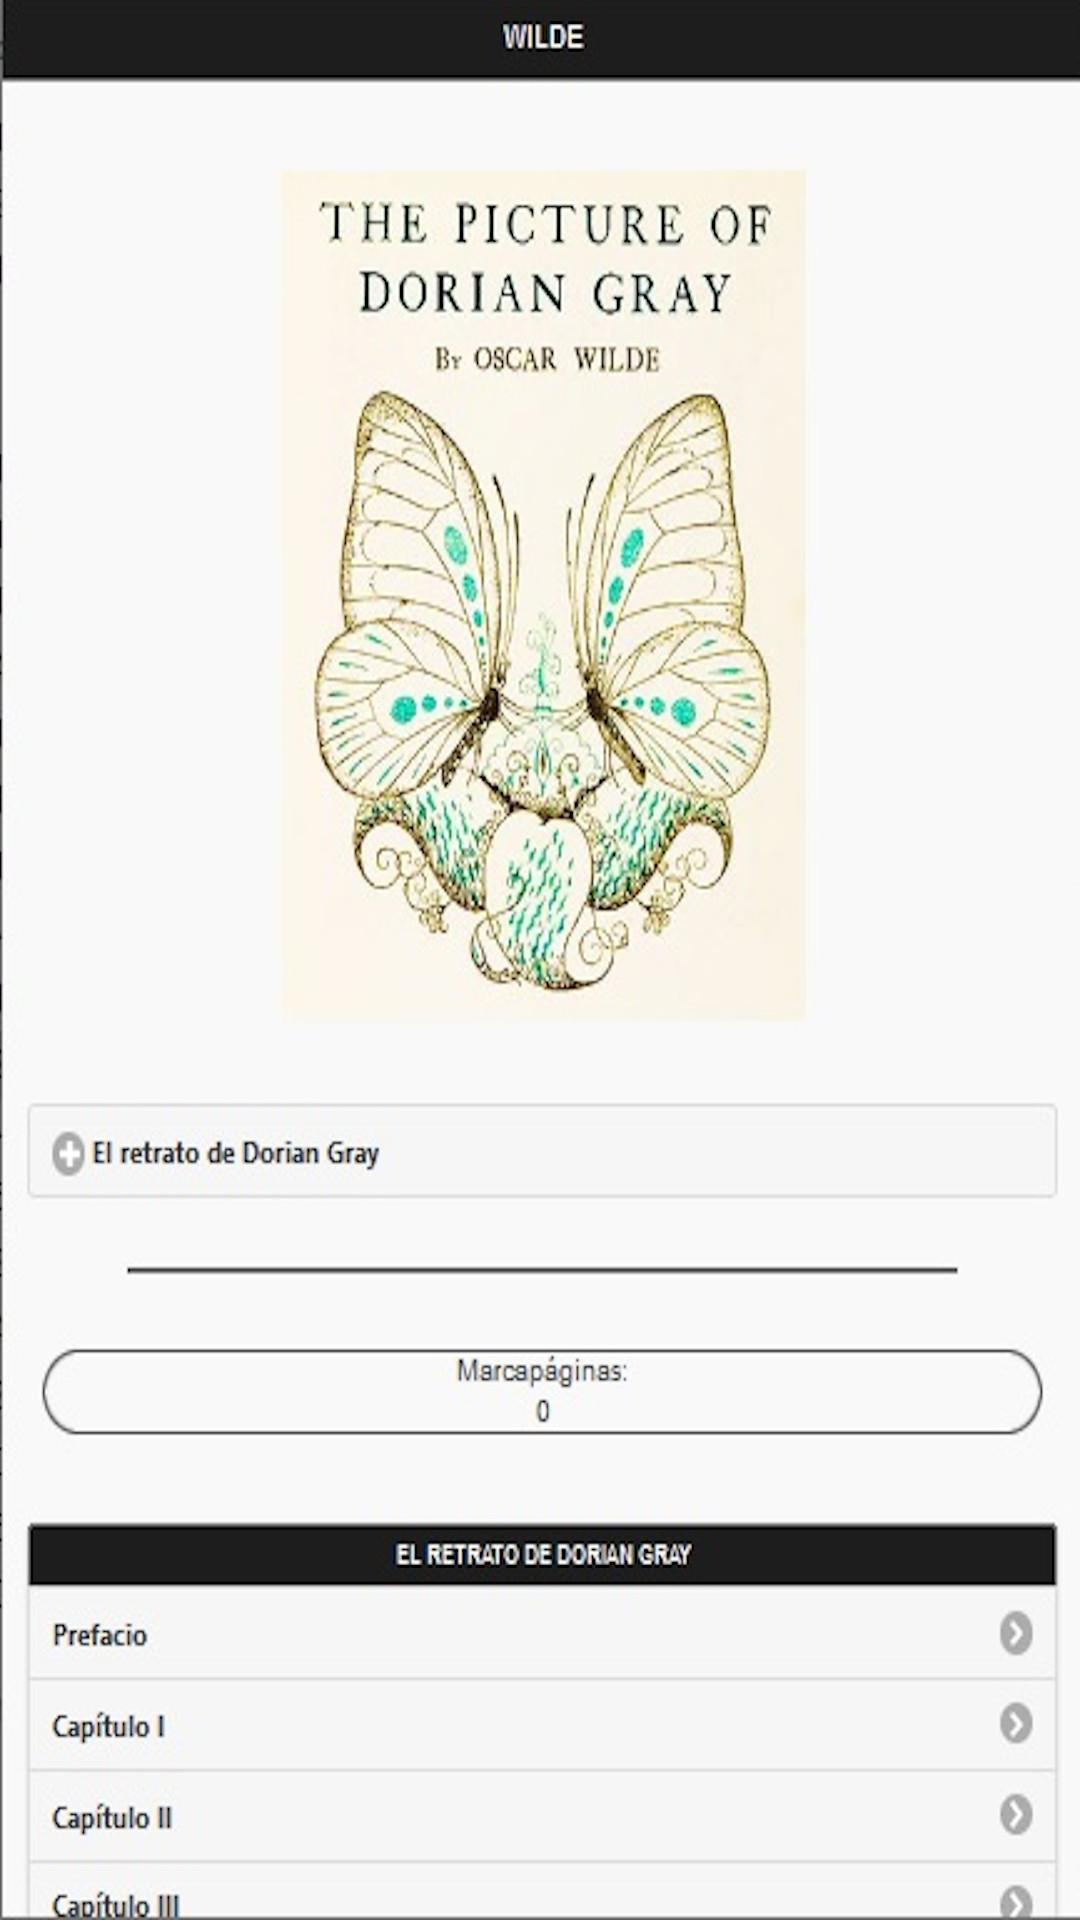Open Capítulo II from the chapter list

[x=542, y=1816]
